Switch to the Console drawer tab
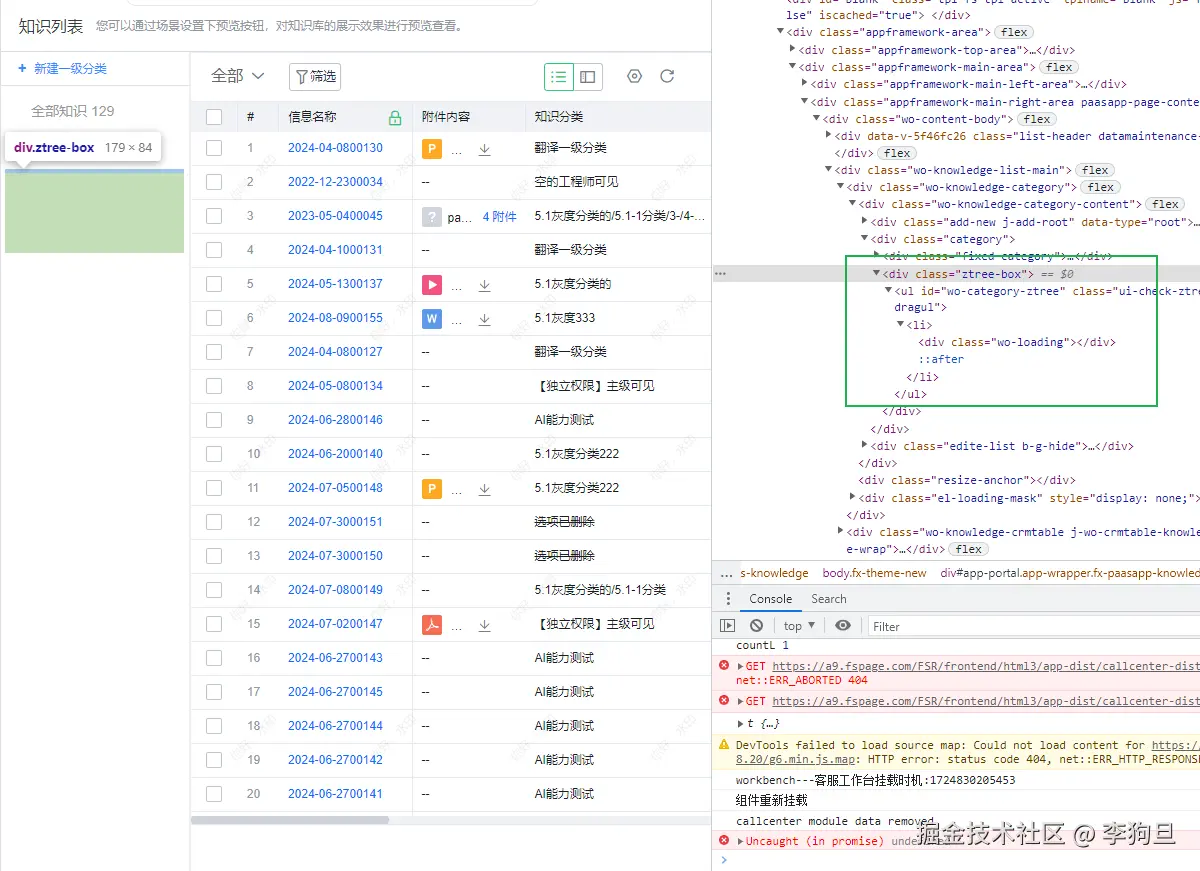This screenshot has height=871, width=1200. tap(771, 599)
